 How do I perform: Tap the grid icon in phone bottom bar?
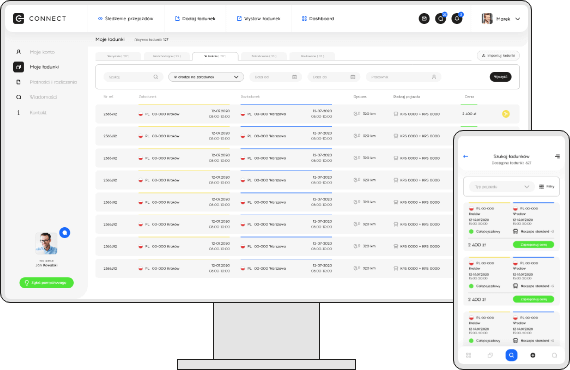point(468,355)
